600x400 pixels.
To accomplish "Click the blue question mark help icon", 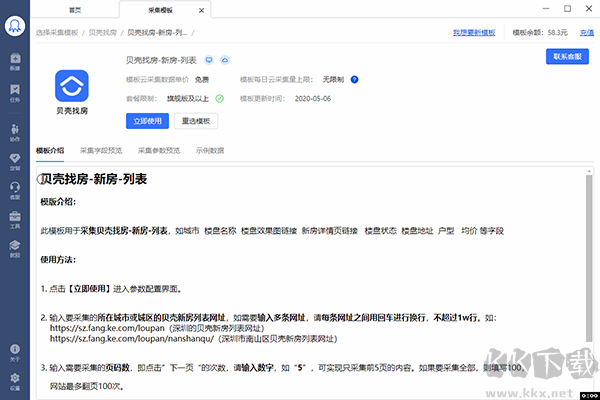I will (x=354, y=80).
